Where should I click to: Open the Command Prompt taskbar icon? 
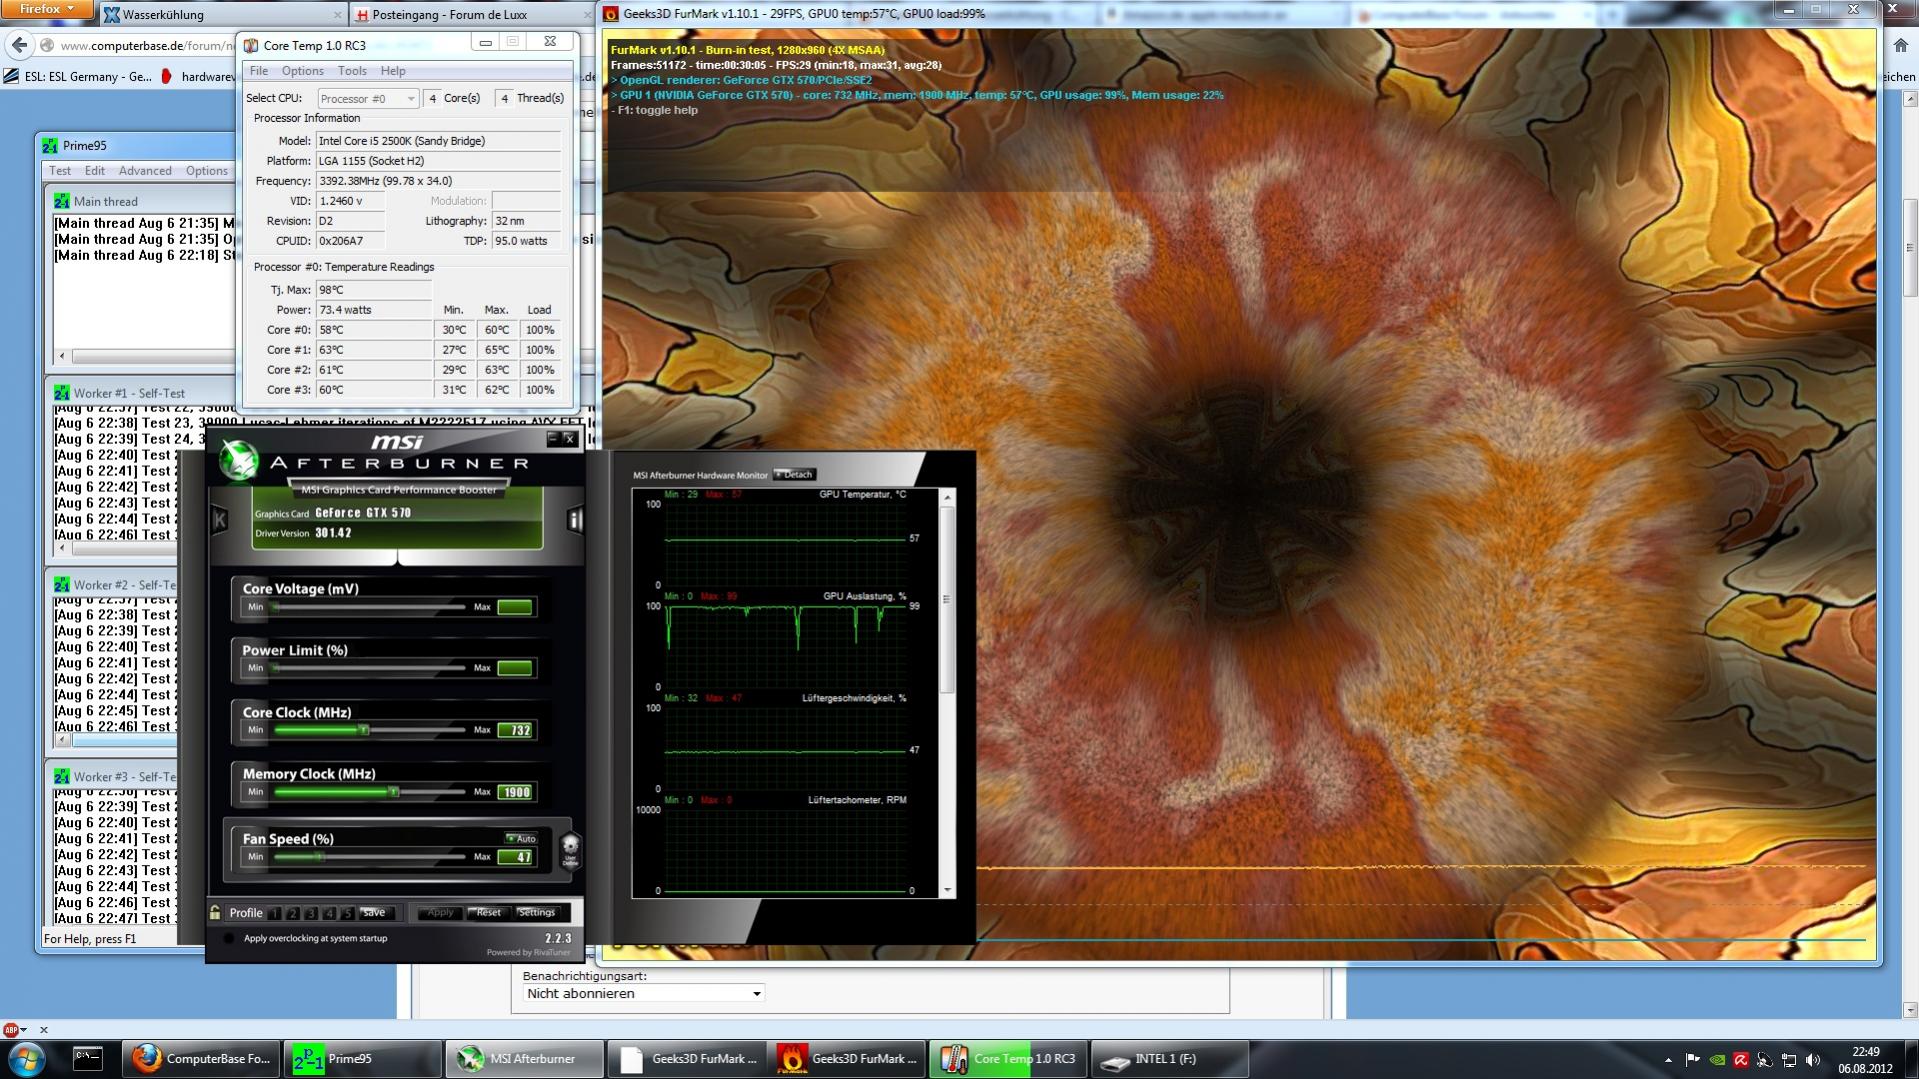click(x=88, y=1058)
